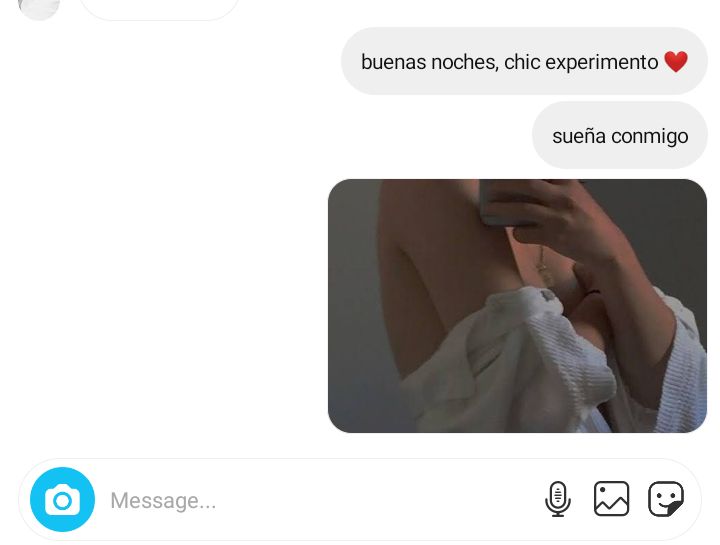The image size is (720, 545).
Task: Open the sticker picker icon
Action: [666, 499]
